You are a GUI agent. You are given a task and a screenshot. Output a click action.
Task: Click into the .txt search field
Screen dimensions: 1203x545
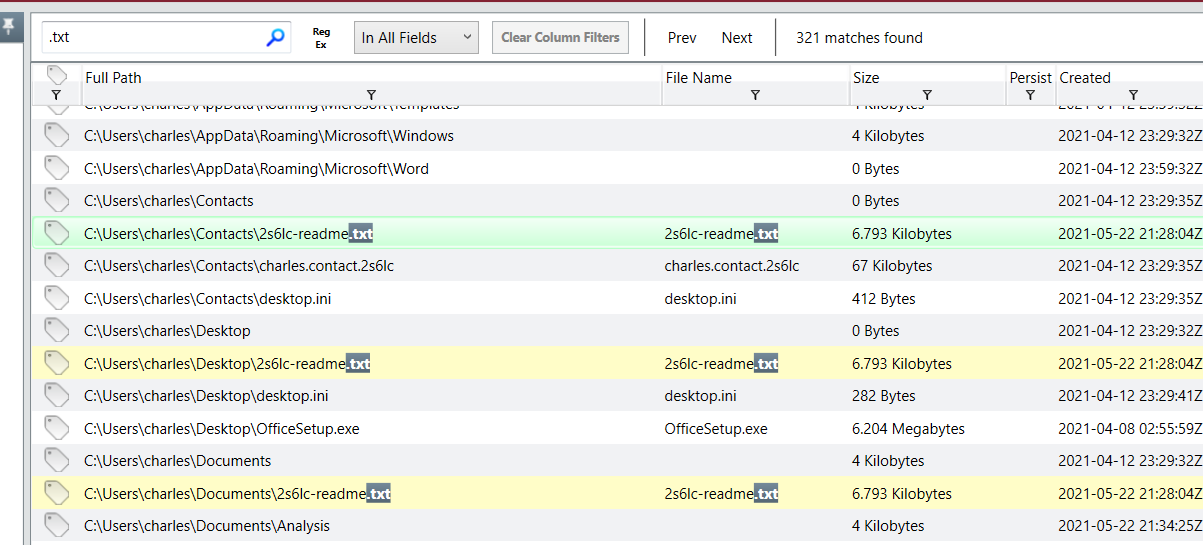click(x=155, y=38)
